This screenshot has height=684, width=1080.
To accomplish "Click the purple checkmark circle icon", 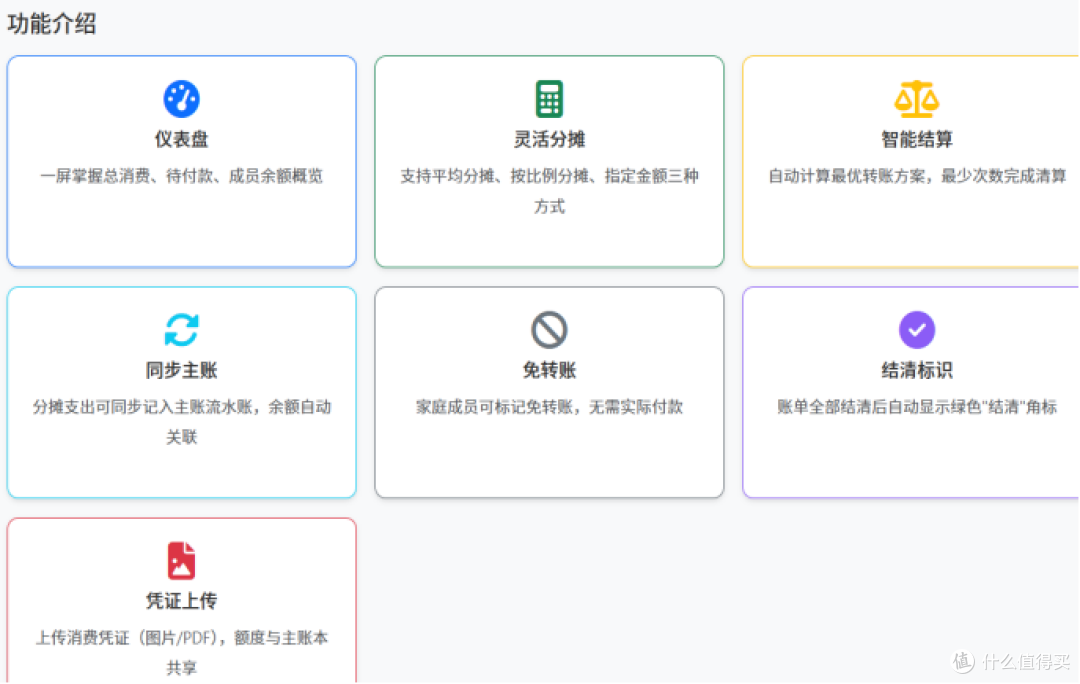I will (x=917, y=329).
